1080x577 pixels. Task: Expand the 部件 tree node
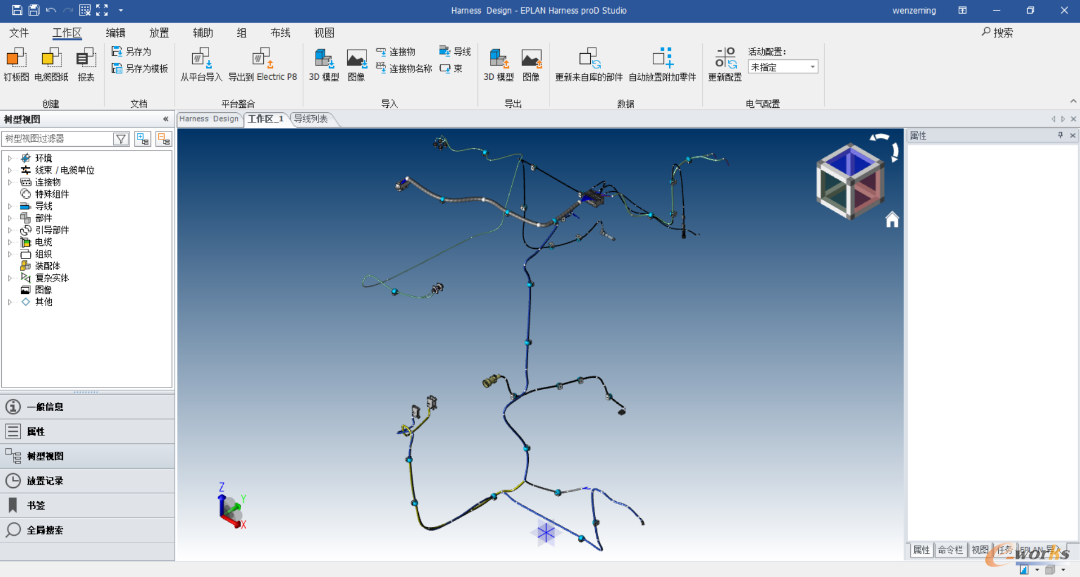tap(10, 218)
